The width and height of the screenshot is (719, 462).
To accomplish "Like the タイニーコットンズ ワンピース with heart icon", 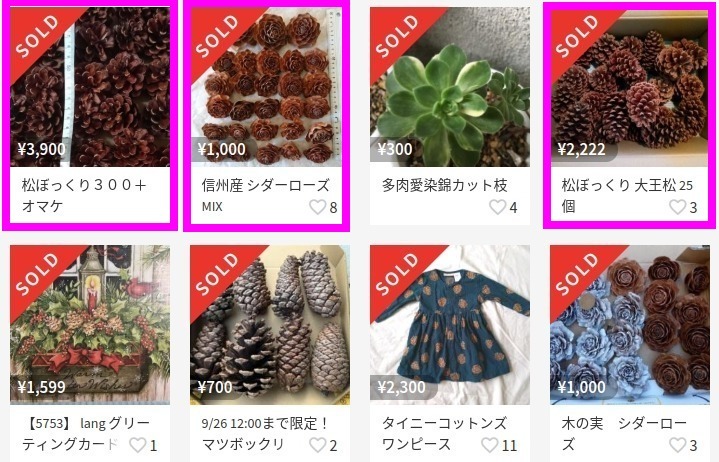I will click(x=489, y=445).
